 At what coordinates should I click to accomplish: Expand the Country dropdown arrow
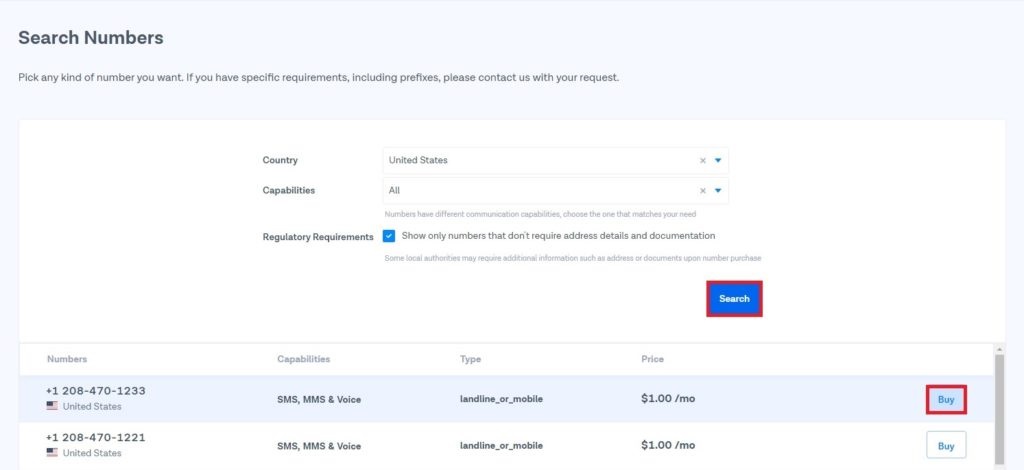point(718,161)
